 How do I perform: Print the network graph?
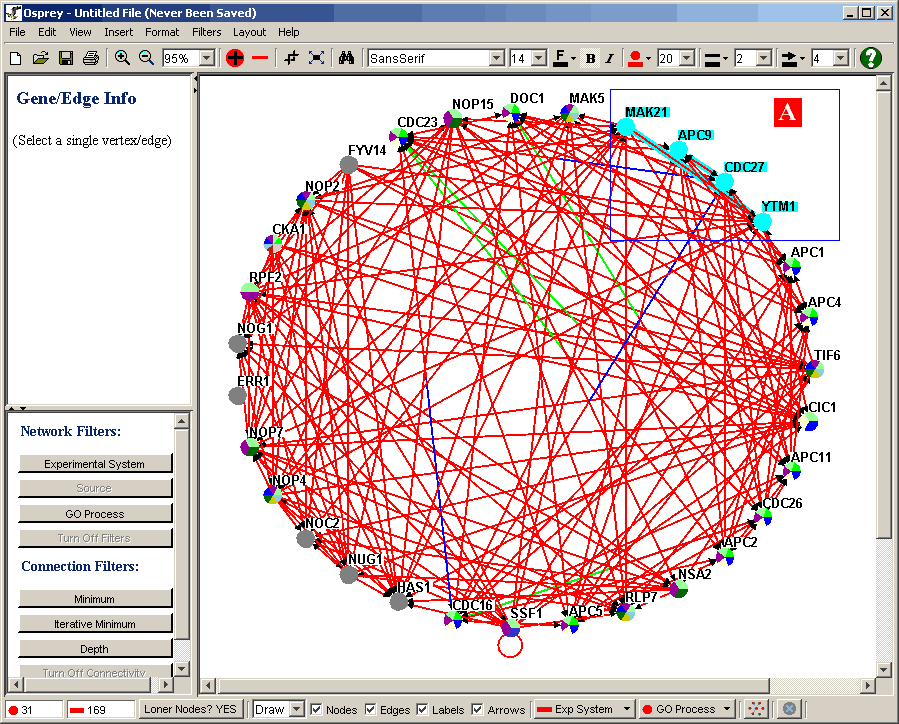91,58
